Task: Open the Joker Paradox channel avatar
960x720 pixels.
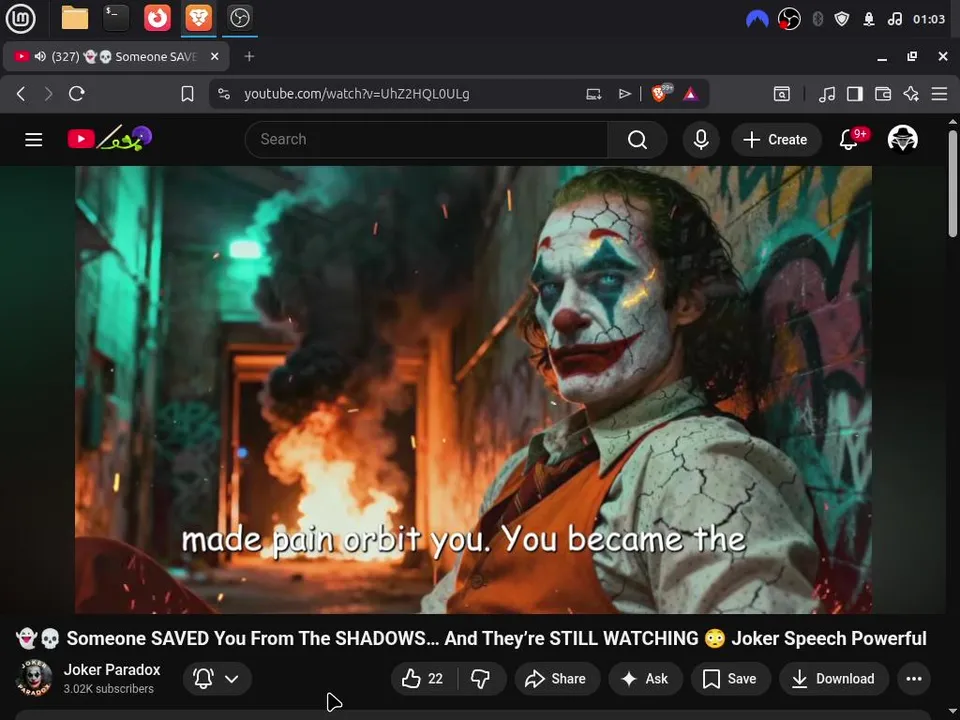Action: pos(34,678)
